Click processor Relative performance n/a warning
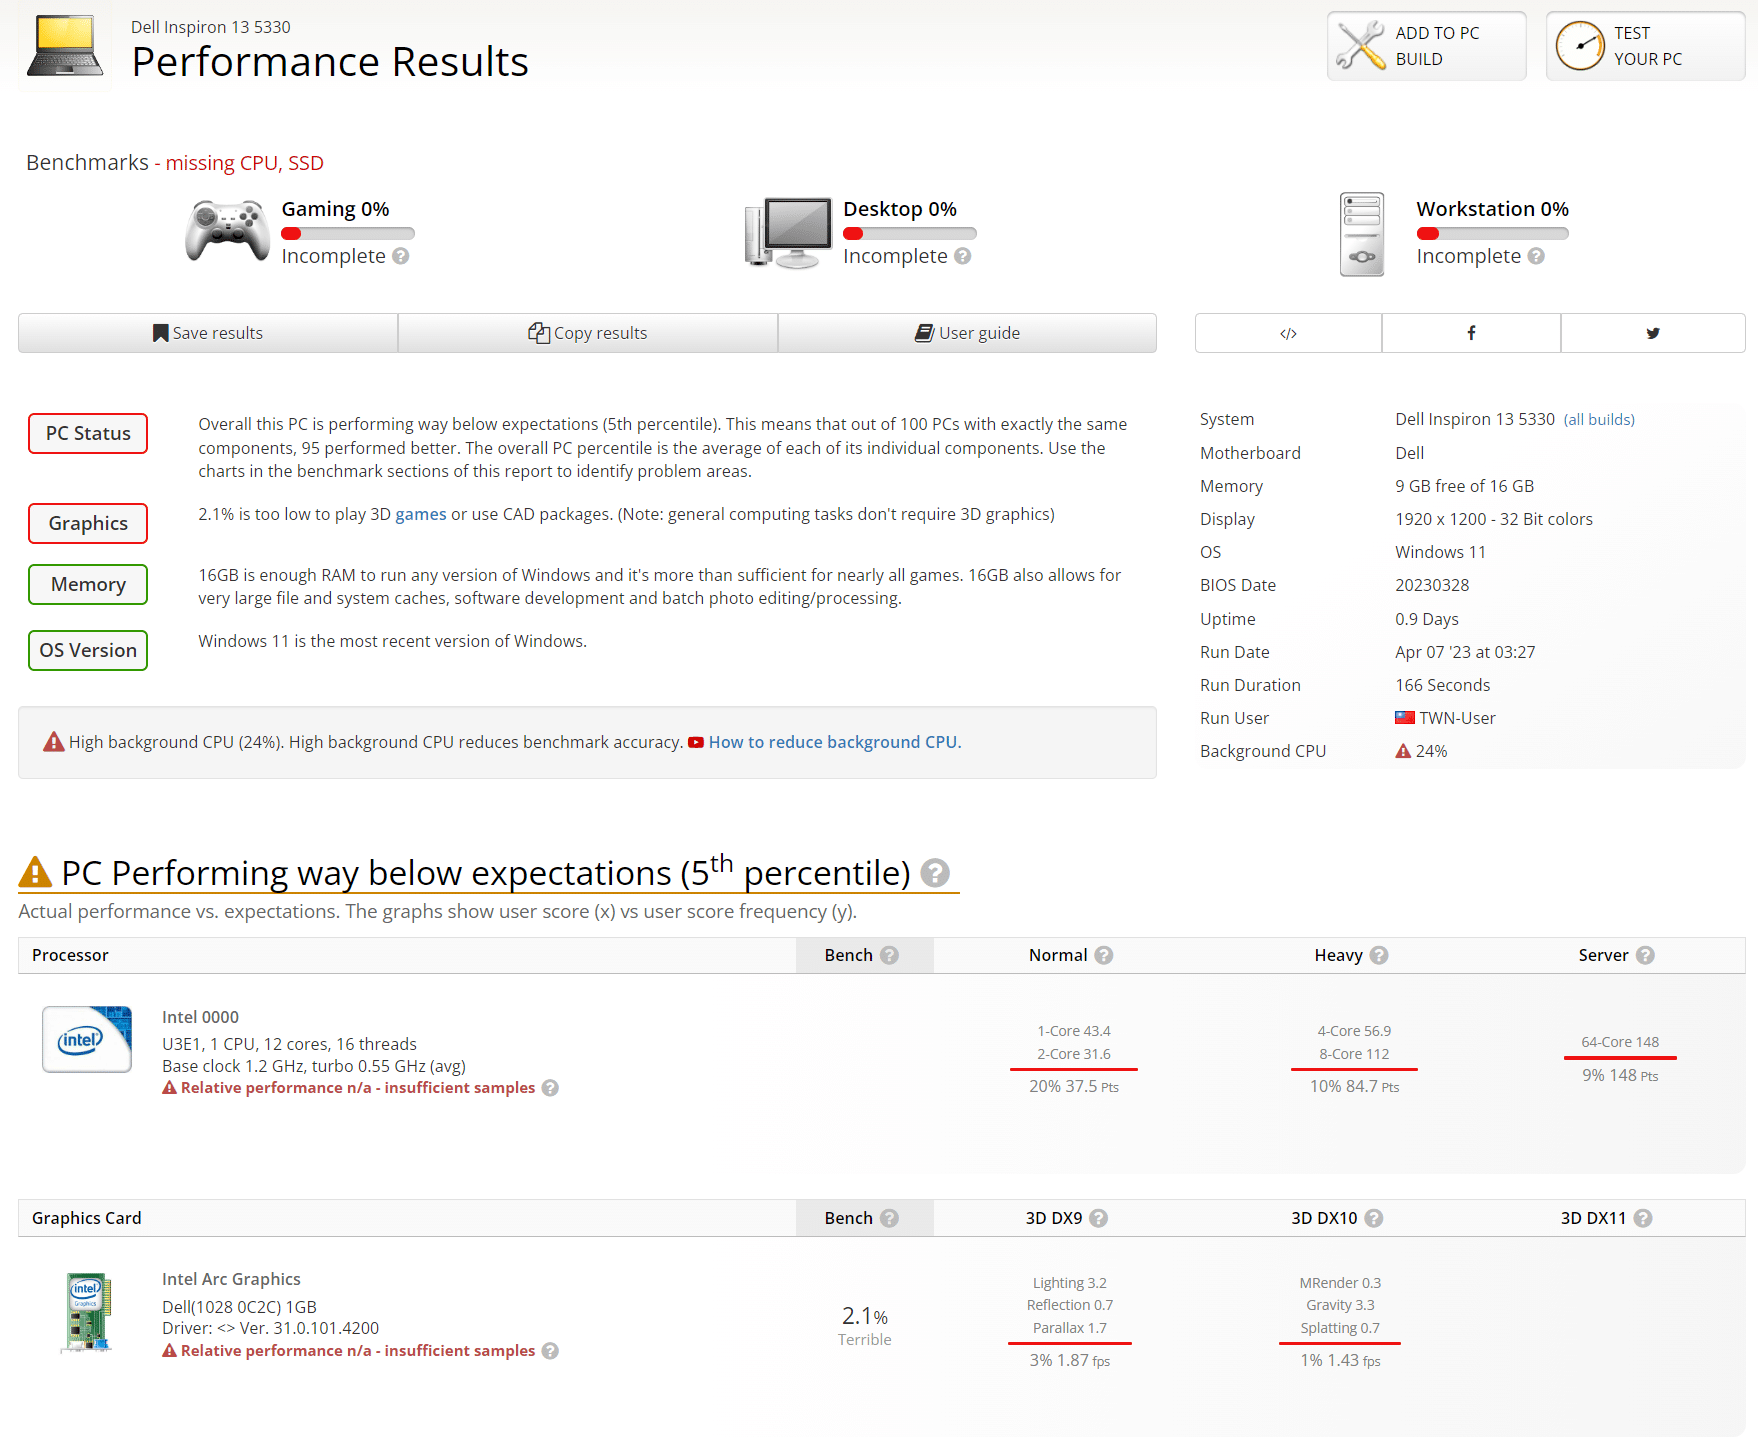 click(349, 1088)
